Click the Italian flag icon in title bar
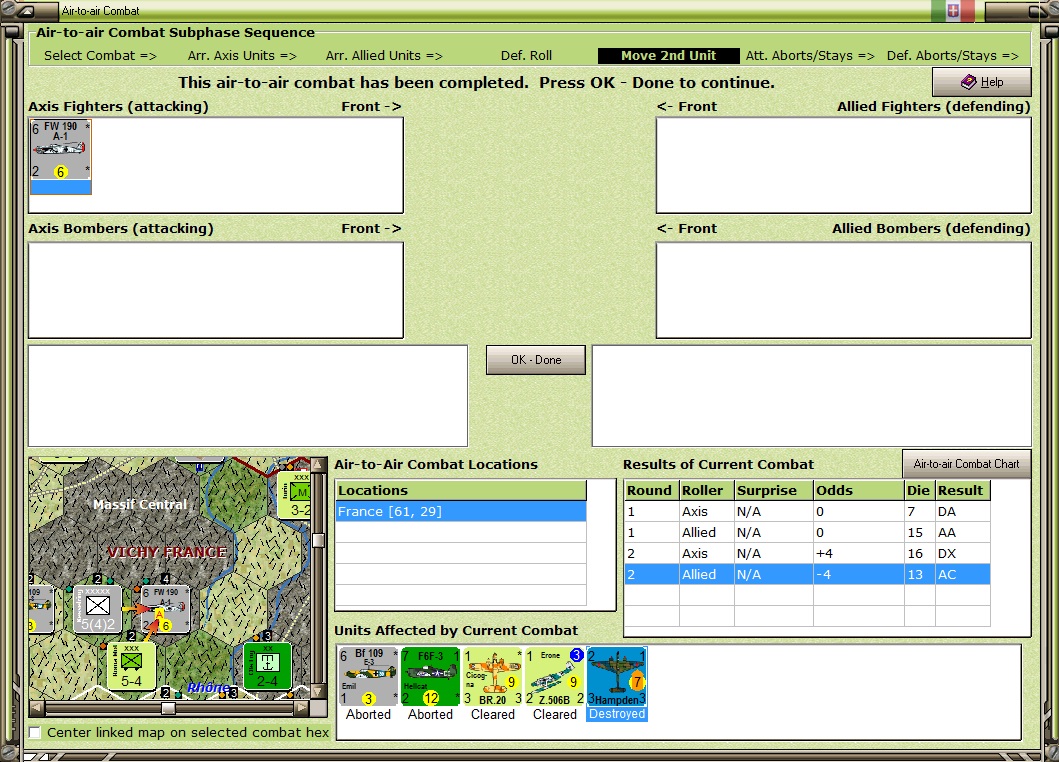1059x762 pixels. pos(952,10)
